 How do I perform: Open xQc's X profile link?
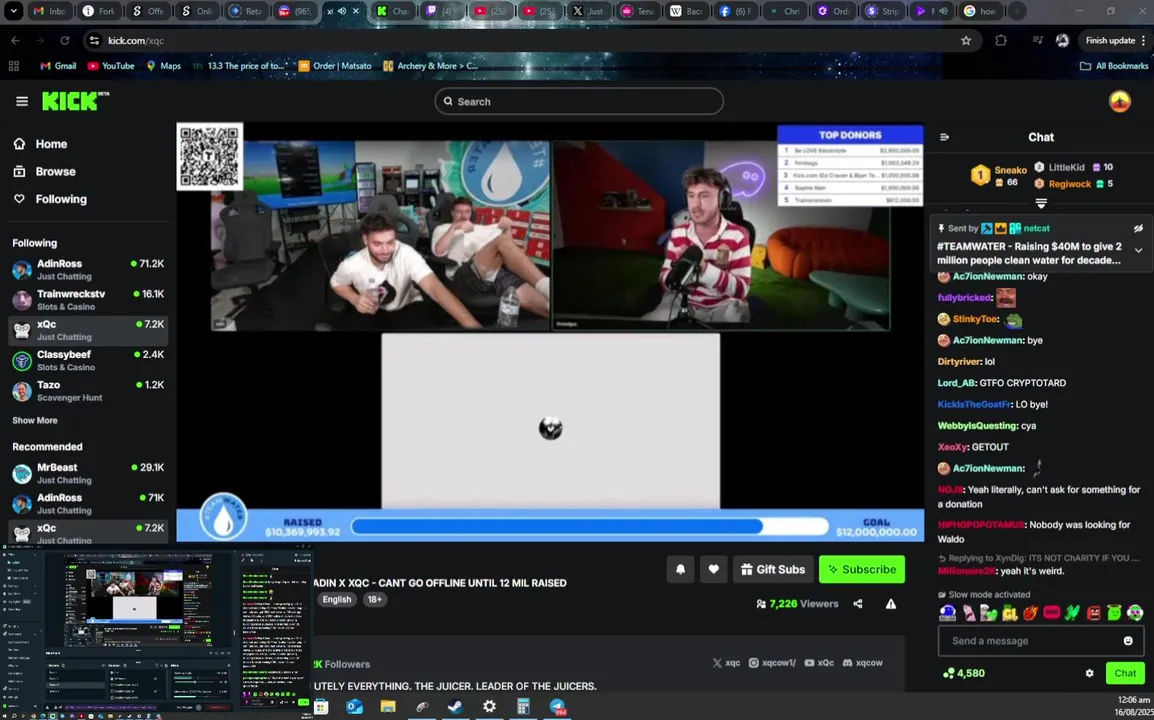(726, 663)
